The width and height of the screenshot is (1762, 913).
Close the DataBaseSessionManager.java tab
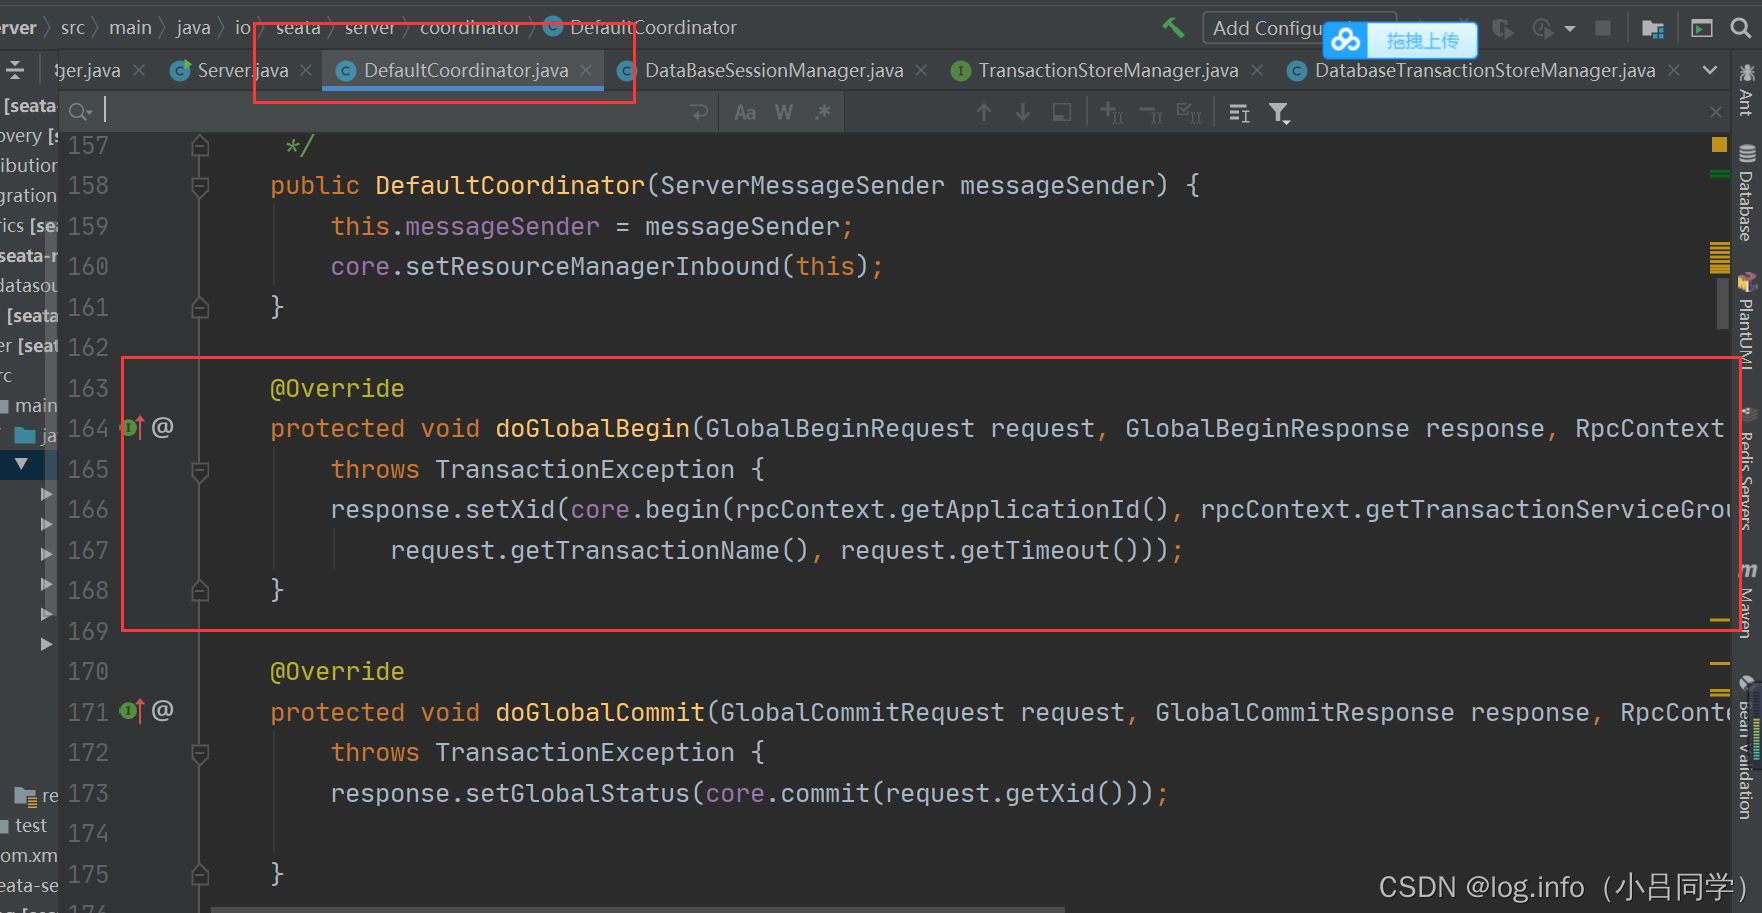coord(921,70)
